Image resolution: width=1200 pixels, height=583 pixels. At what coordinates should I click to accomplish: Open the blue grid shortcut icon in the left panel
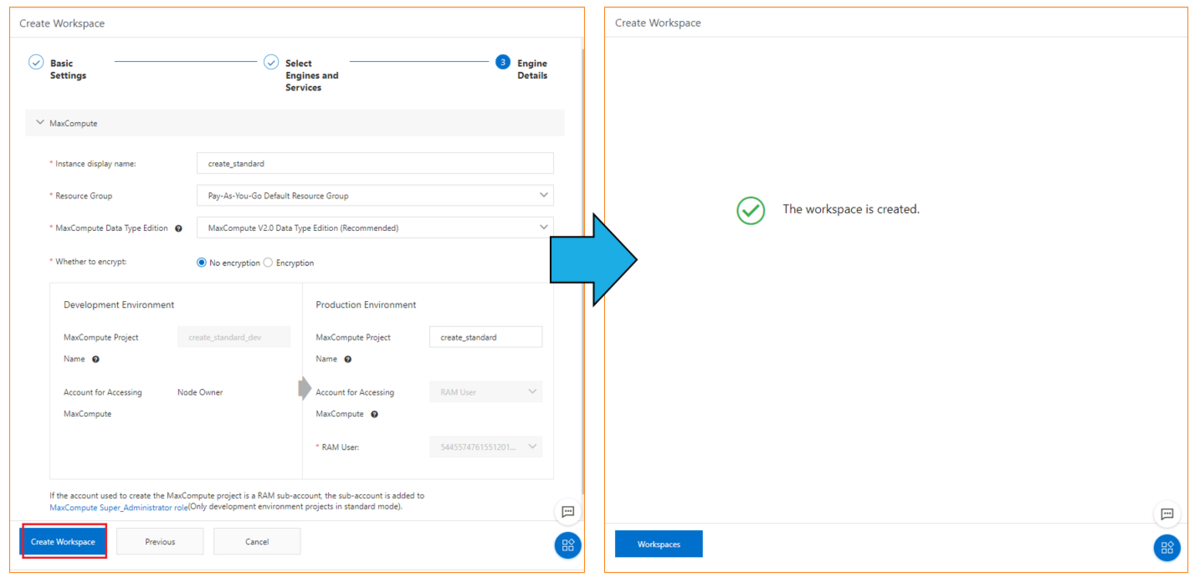click(568, 545)
